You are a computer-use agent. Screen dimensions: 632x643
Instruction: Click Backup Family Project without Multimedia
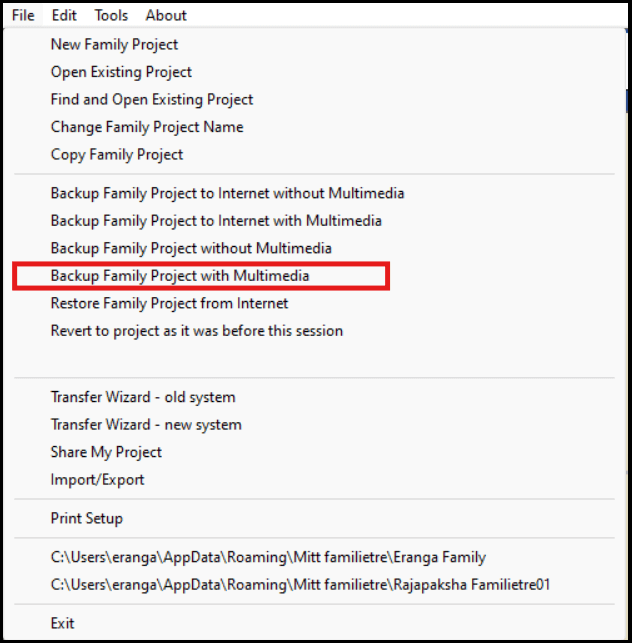pyautogui.click(x=191, y=247)
